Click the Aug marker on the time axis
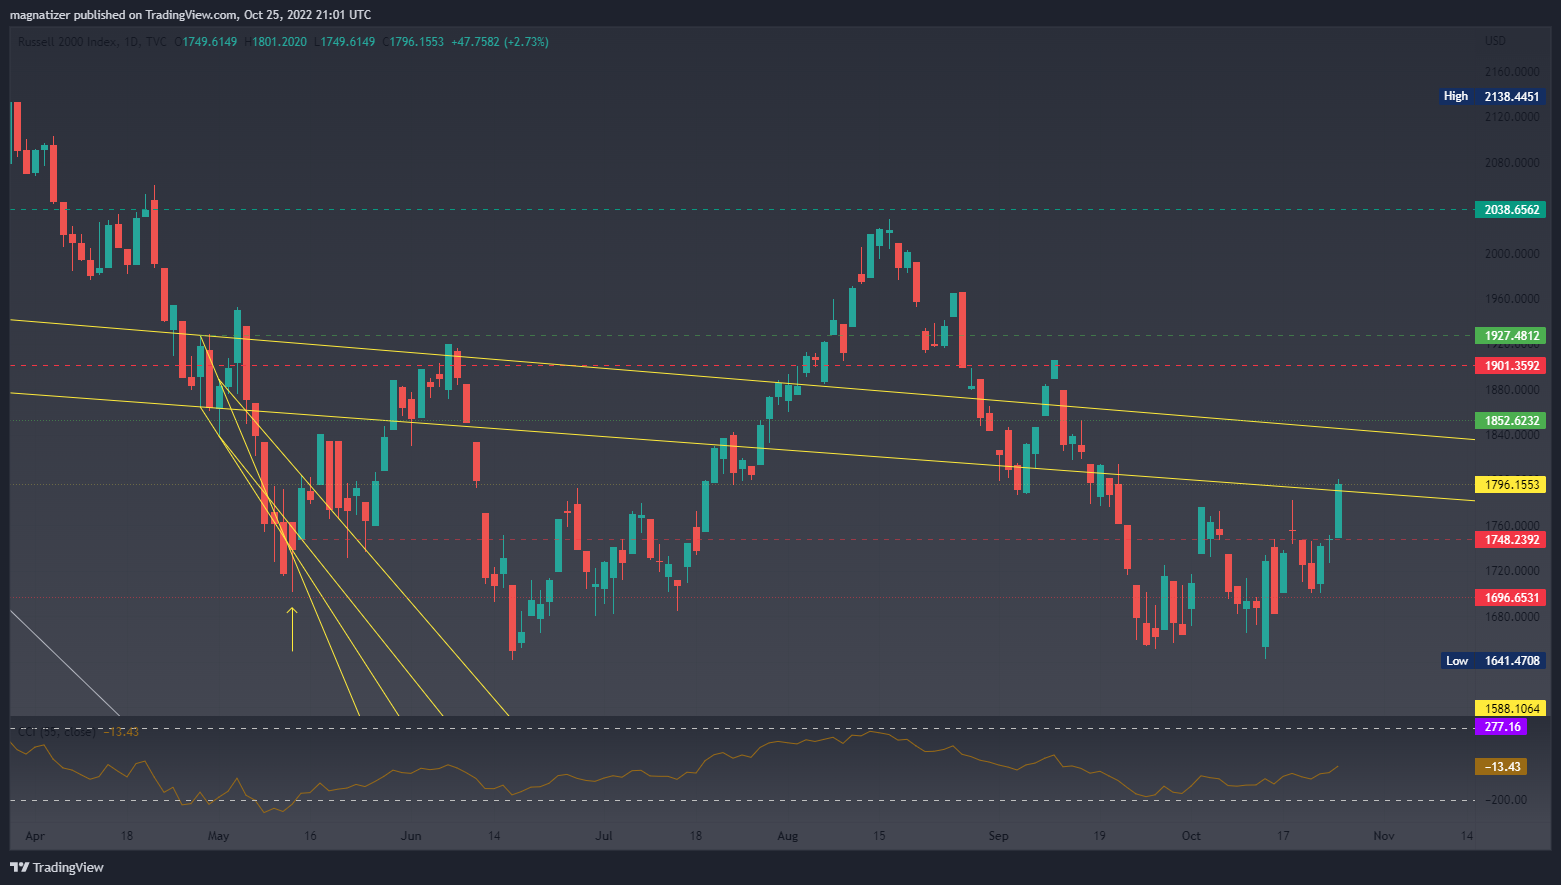The image size is (1561, 885). [787, 836]
